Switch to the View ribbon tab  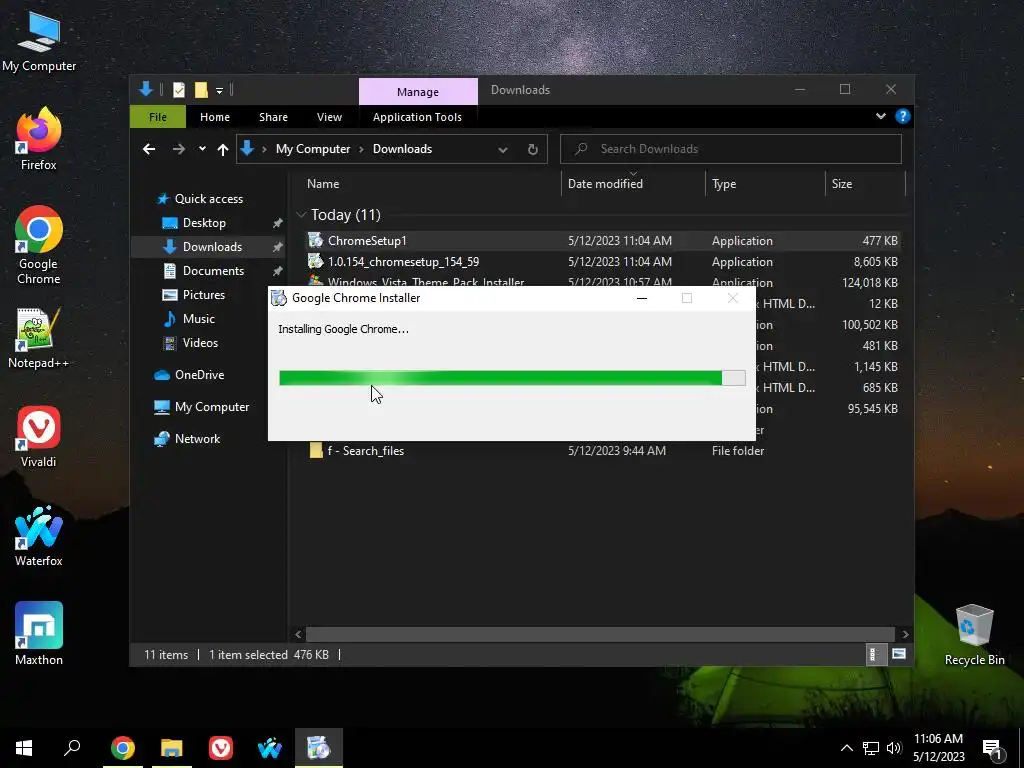[329, 117]
